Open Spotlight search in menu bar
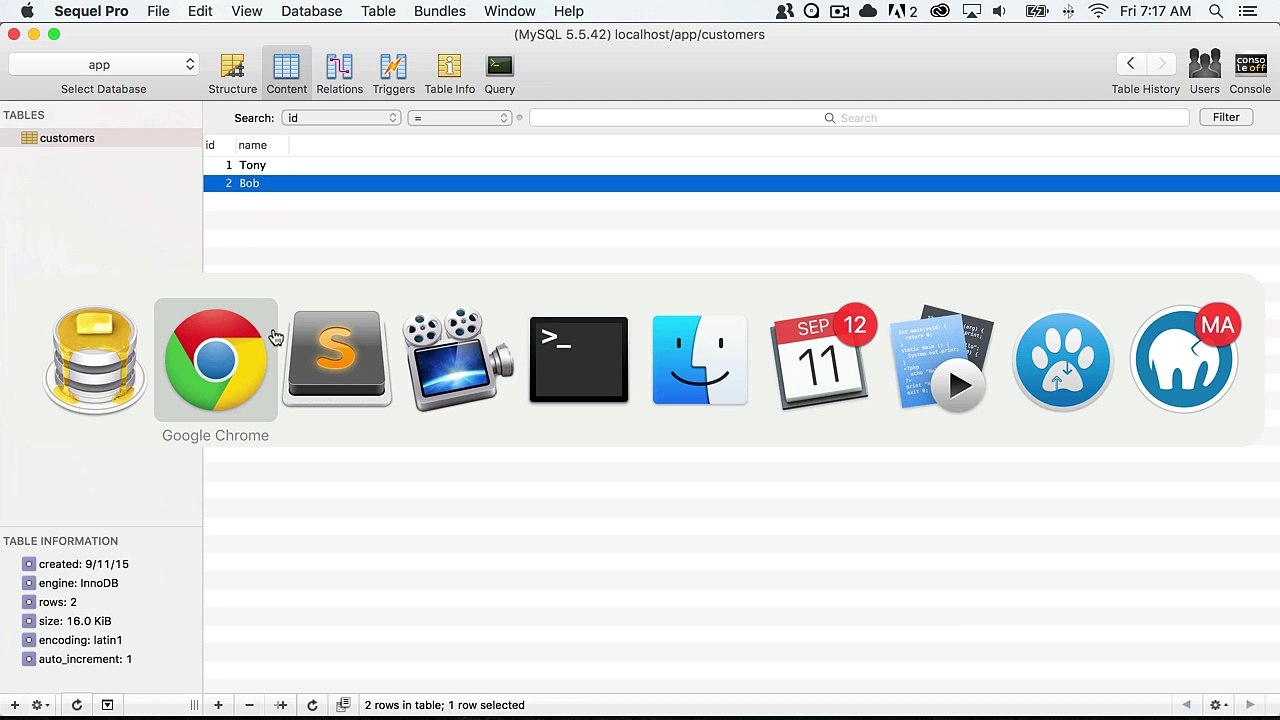 (x=1216, y=11)
